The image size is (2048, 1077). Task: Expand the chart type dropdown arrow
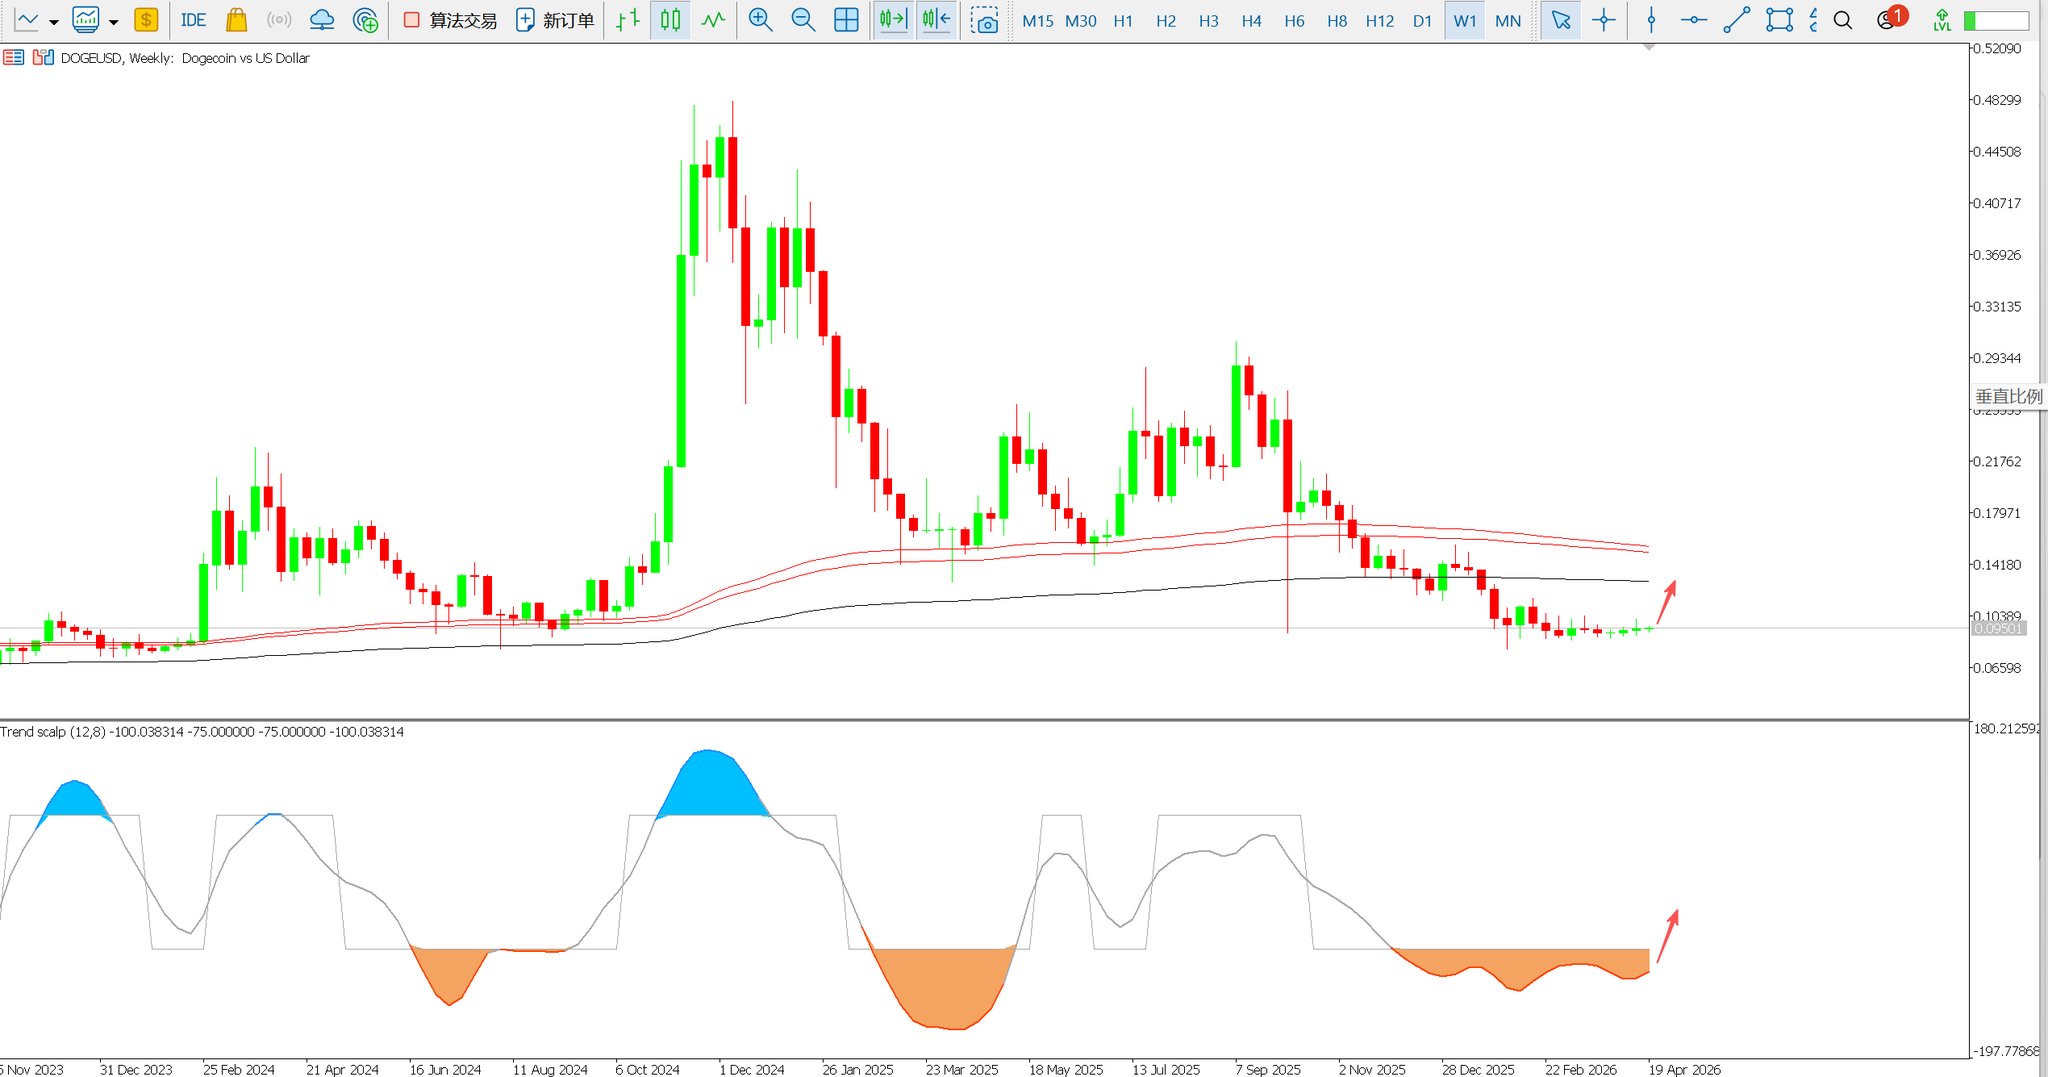(x=54, y=21)
